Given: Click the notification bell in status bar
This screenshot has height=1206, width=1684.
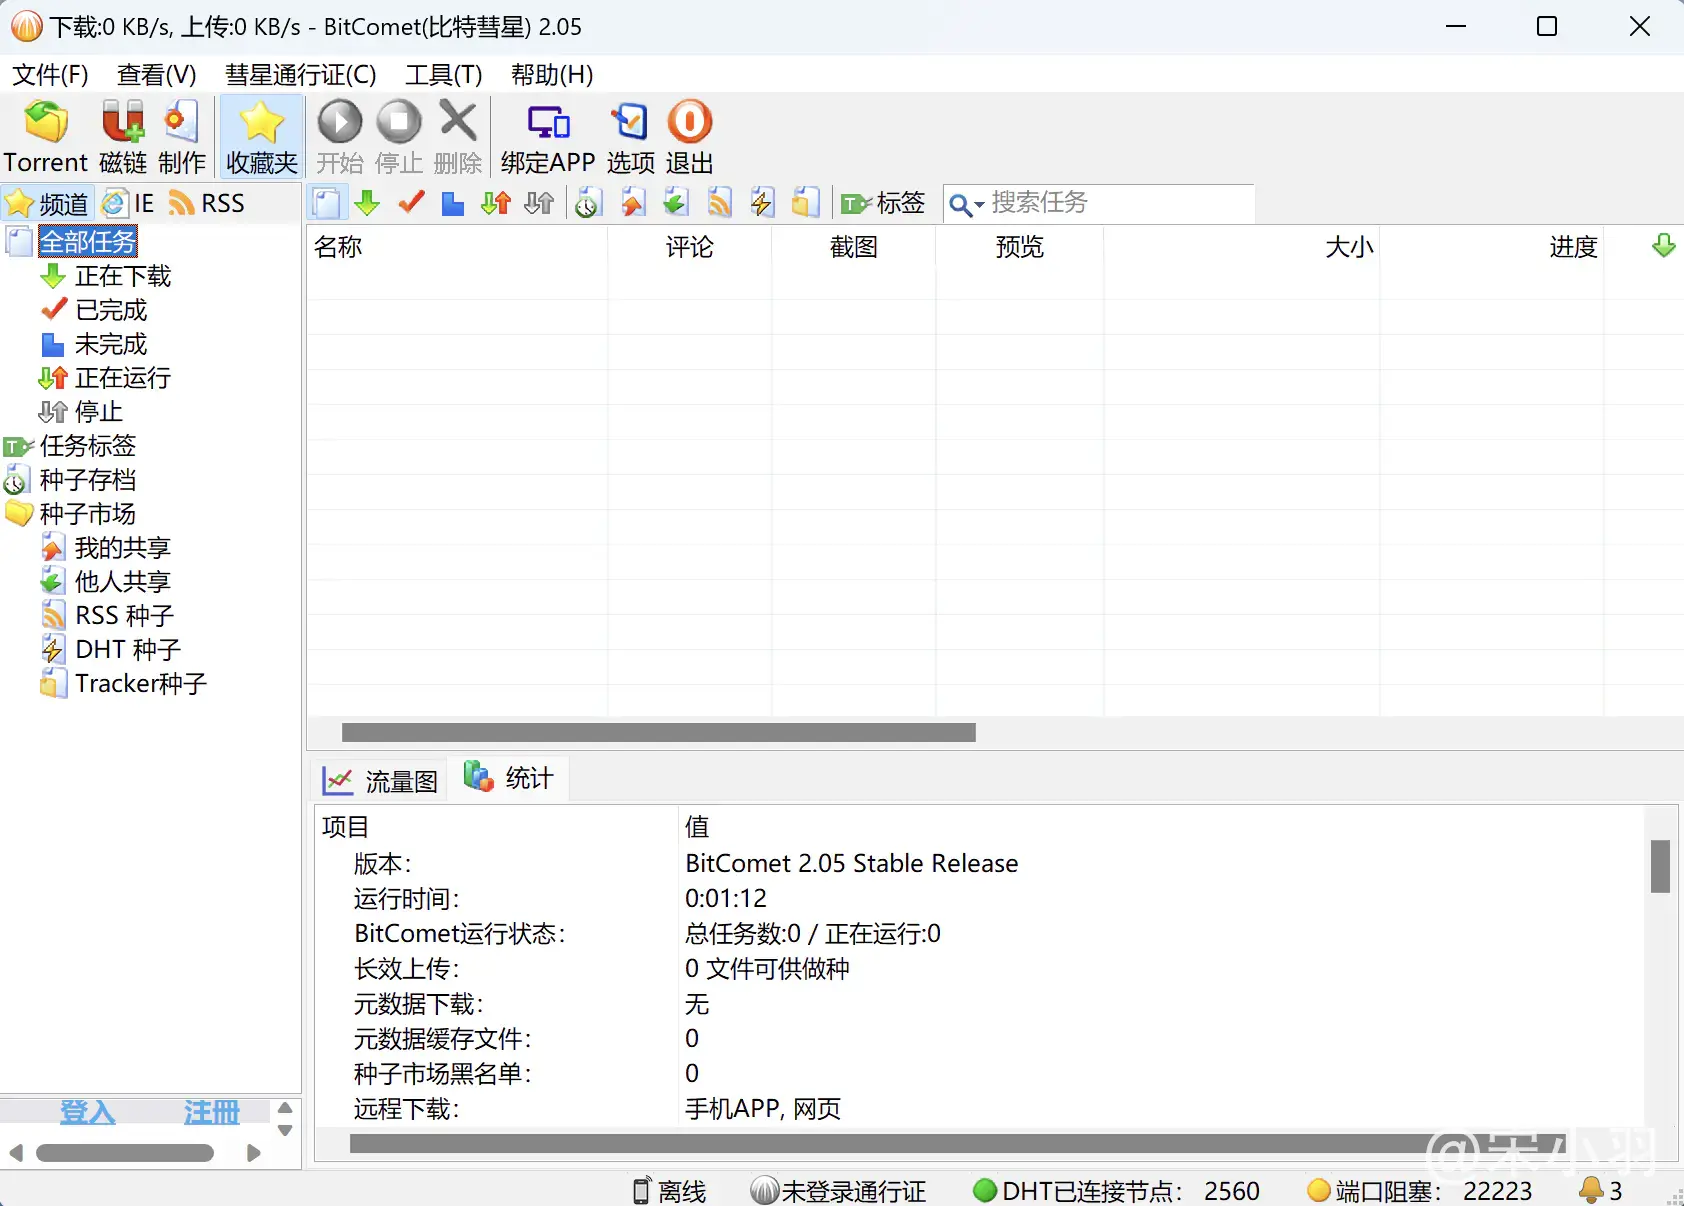Looking at the screenshot, I should pos(1590,1190).
